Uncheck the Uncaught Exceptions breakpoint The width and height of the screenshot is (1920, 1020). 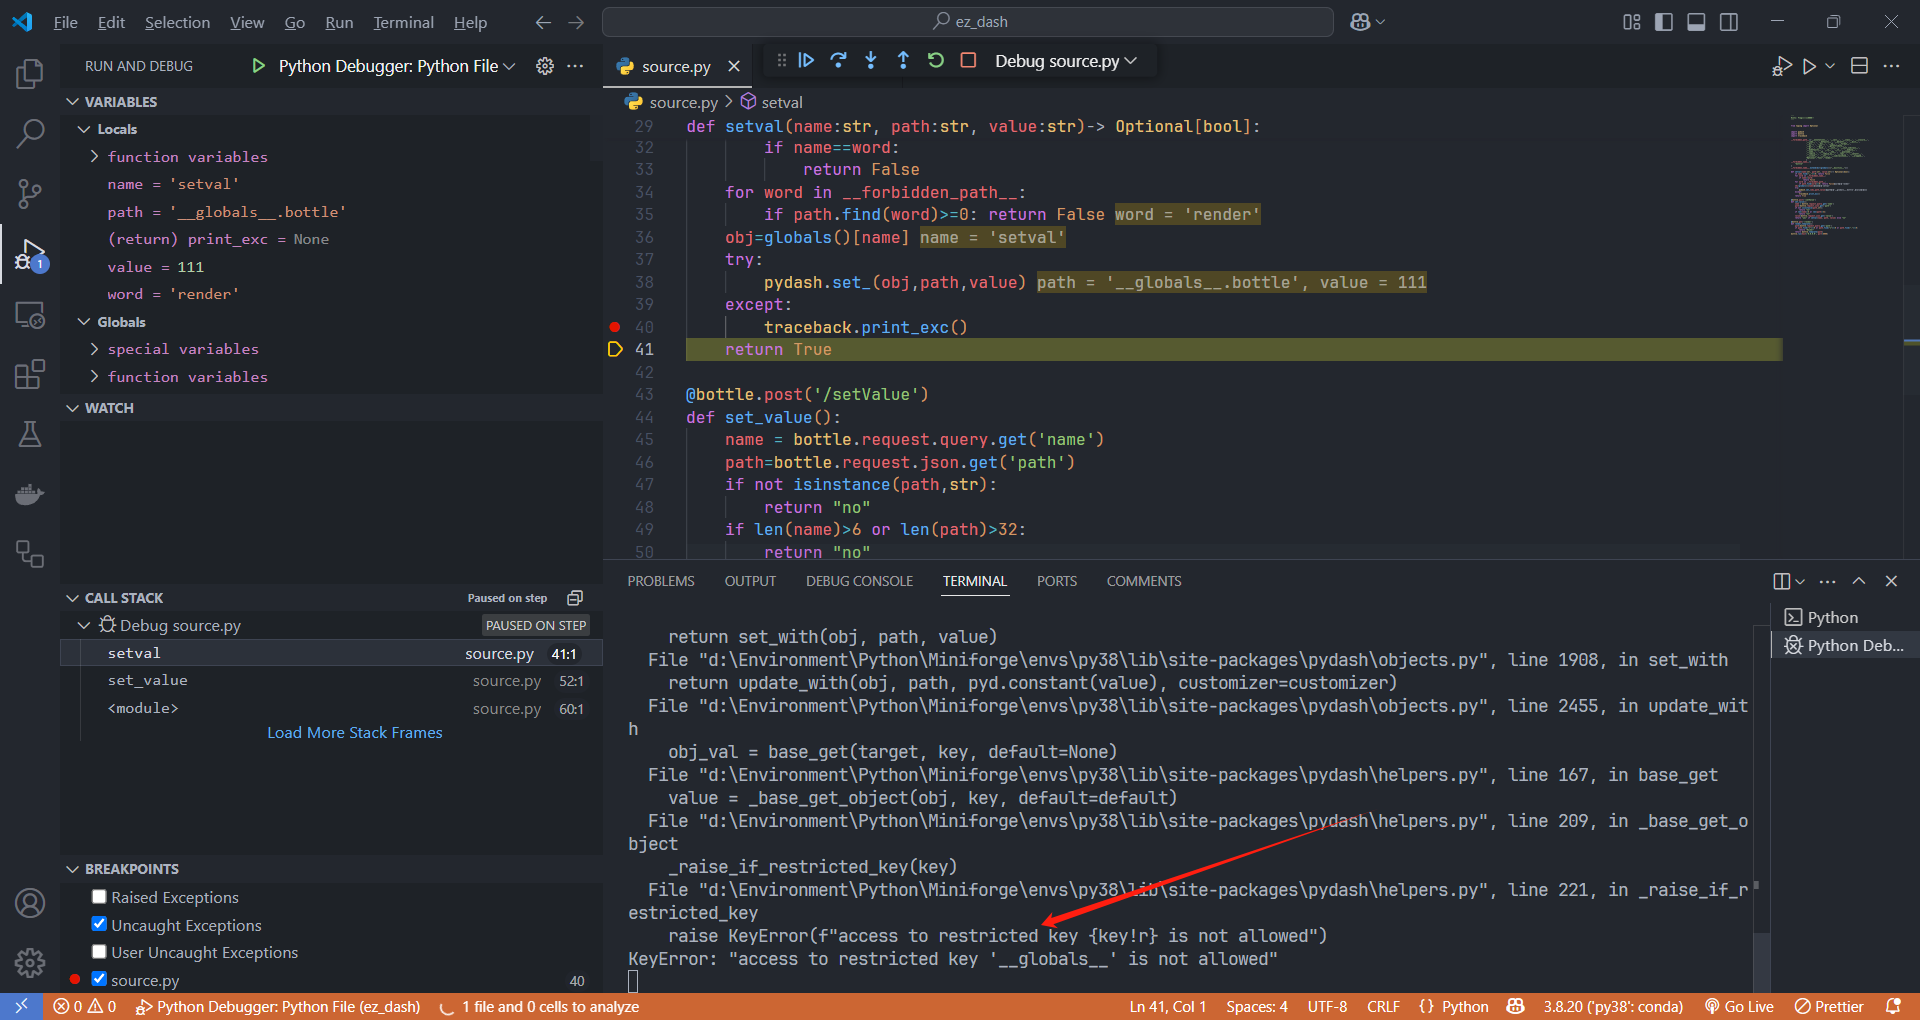pos(99,924)
